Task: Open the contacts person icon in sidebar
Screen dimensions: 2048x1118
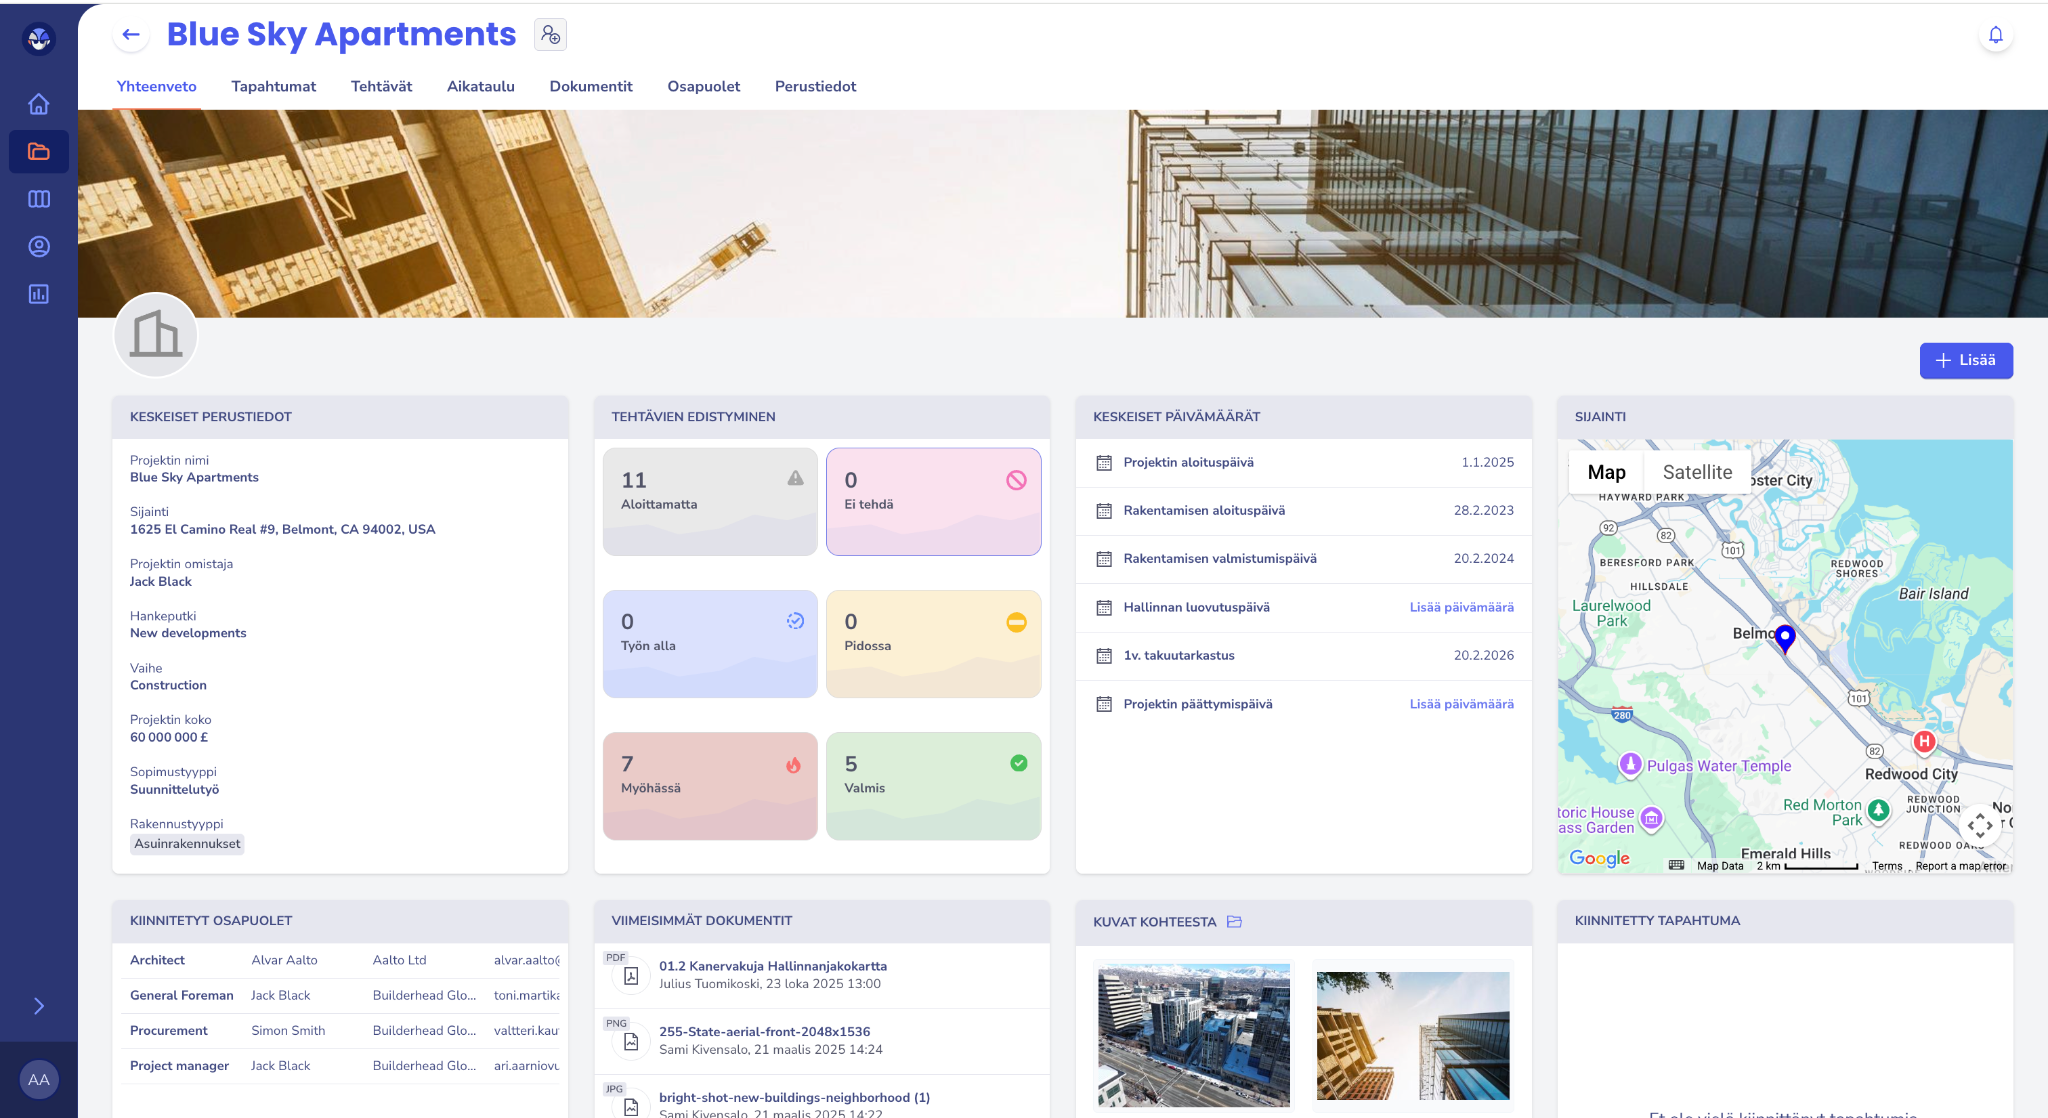Action: [x=39, y=247]
